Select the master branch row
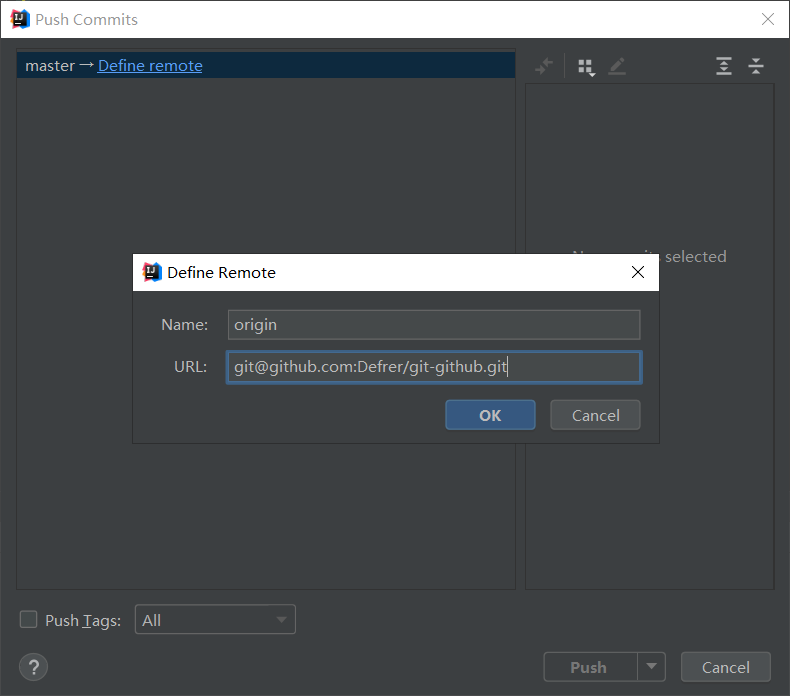790x696 pixels. click(x=50, y=66)
